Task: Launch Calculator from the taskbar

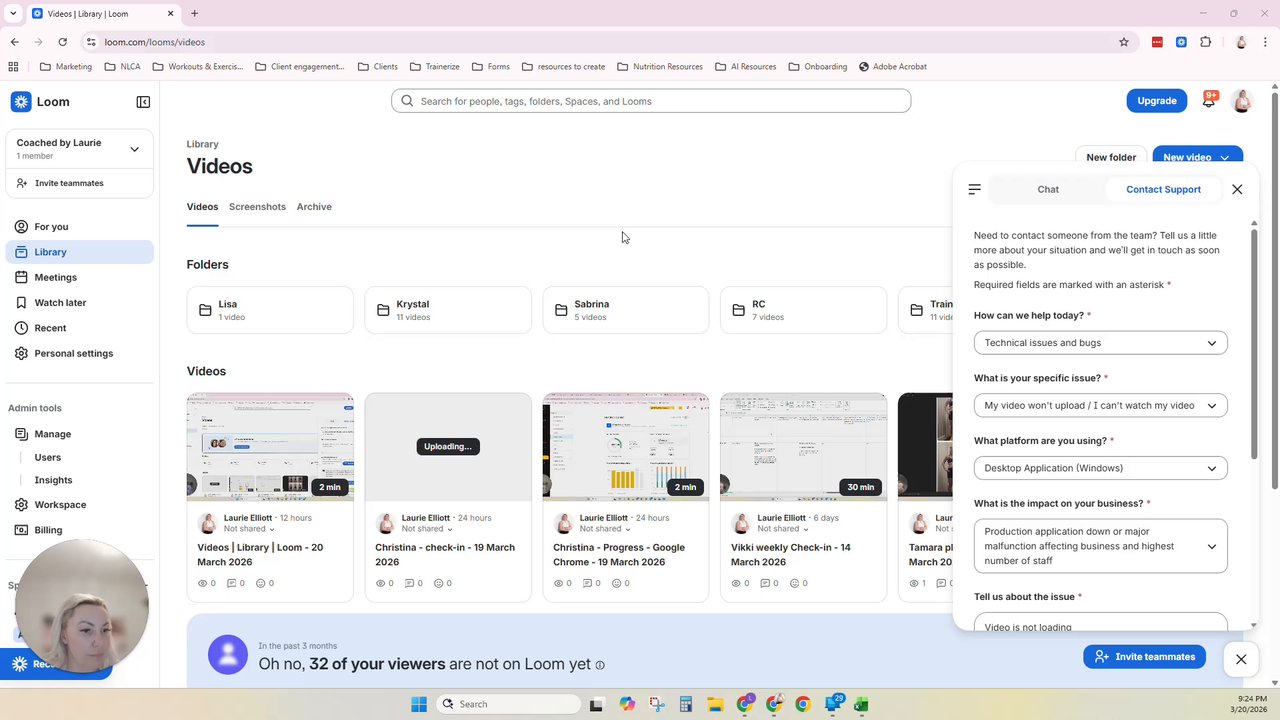Action: pos(686,704)
